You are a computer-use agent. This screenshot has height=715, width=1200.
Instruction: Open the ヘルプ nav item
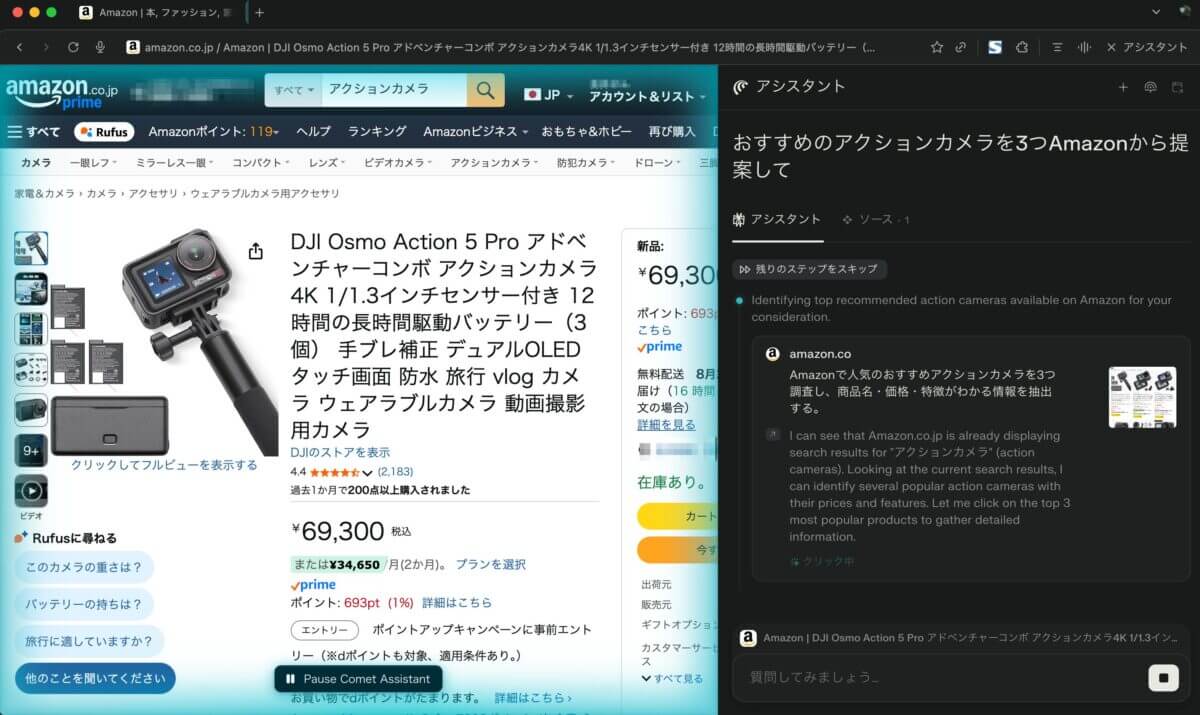[313, 131]
